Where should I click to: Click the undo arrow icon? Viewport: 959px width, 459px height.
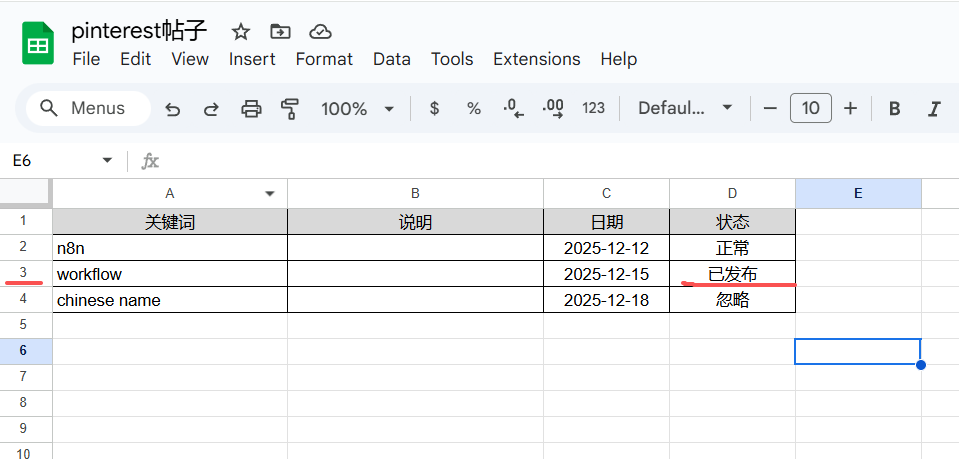click(x=173, y=109)
